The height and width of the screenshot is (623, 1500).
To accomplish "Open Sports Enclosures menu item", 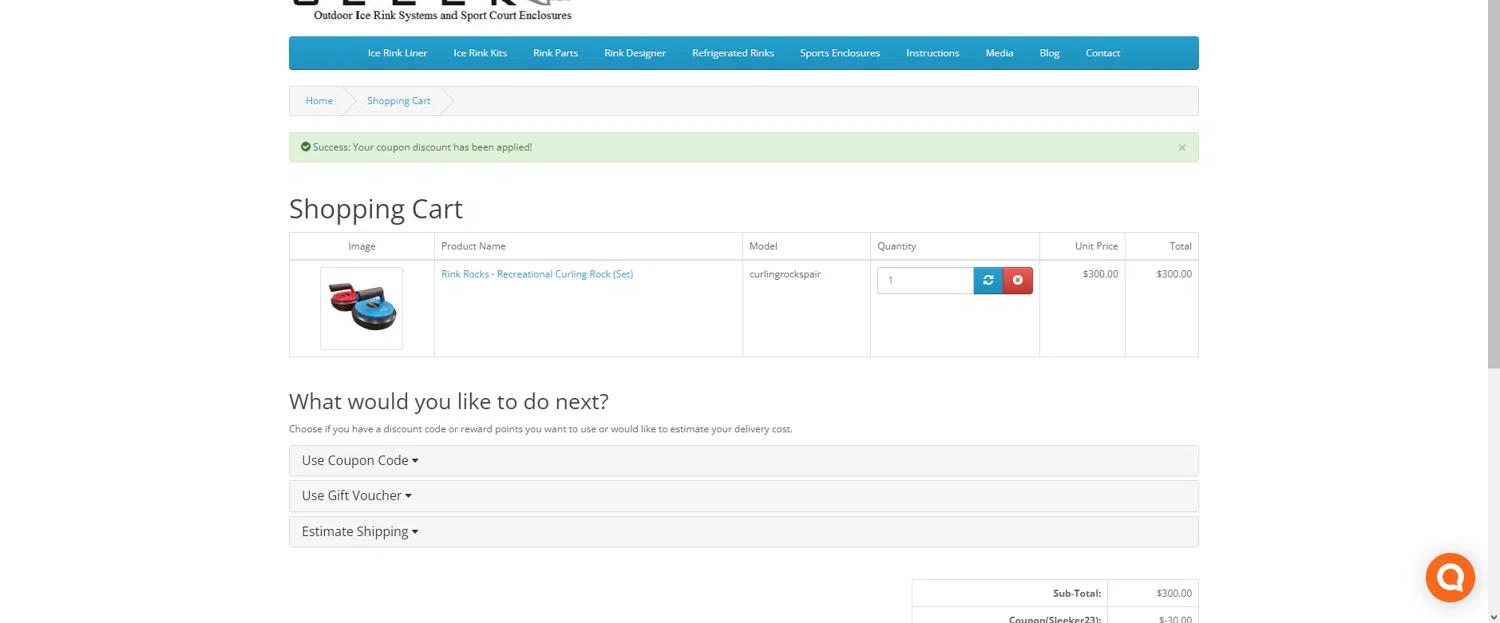I will 839,53.
